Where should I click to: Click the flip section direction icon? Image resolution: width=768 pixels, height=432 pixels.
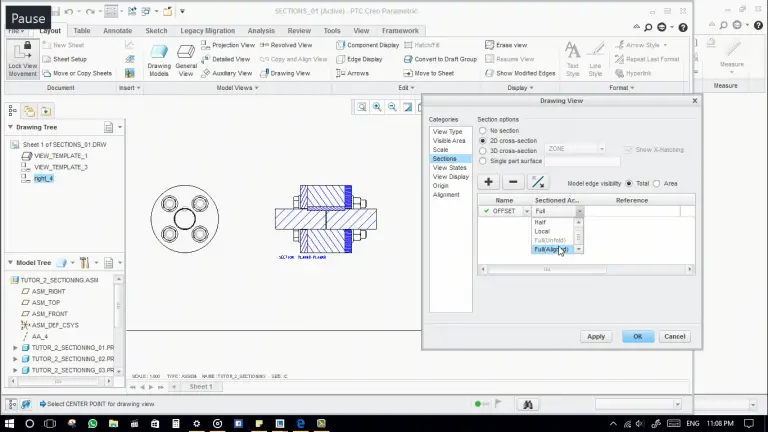click(x=538, y=182)
